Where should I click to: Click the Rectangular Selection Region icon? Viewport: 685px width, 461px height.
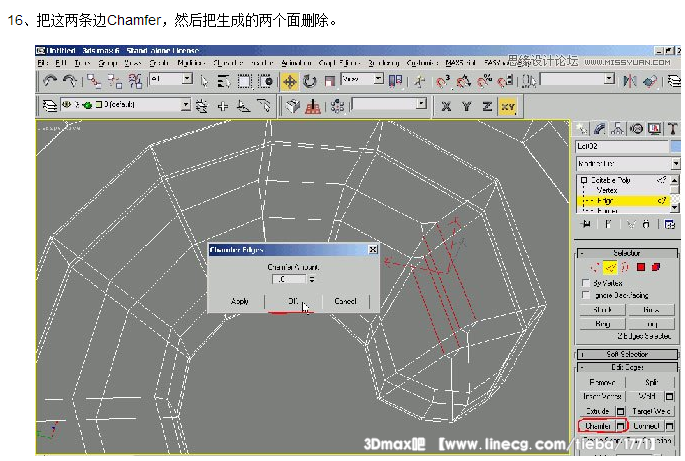click(244, 81)
